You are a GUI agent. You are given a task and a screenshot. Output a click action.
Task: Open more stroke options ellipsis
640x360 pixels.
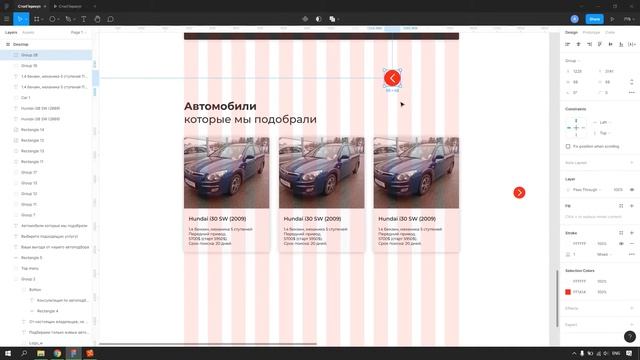631,254
